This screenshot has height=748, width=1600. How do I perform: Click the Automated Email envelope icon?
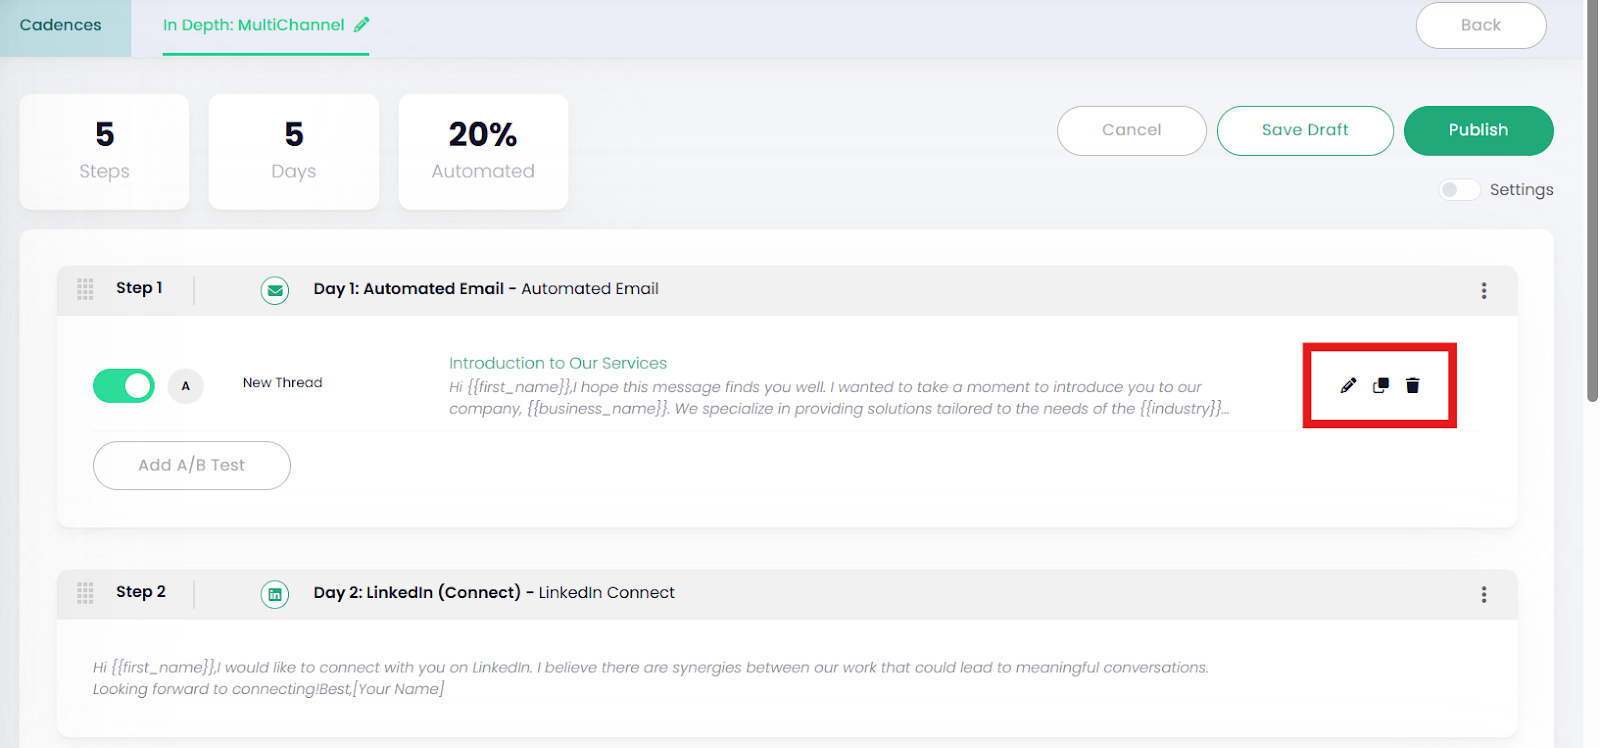pos(275,290)
